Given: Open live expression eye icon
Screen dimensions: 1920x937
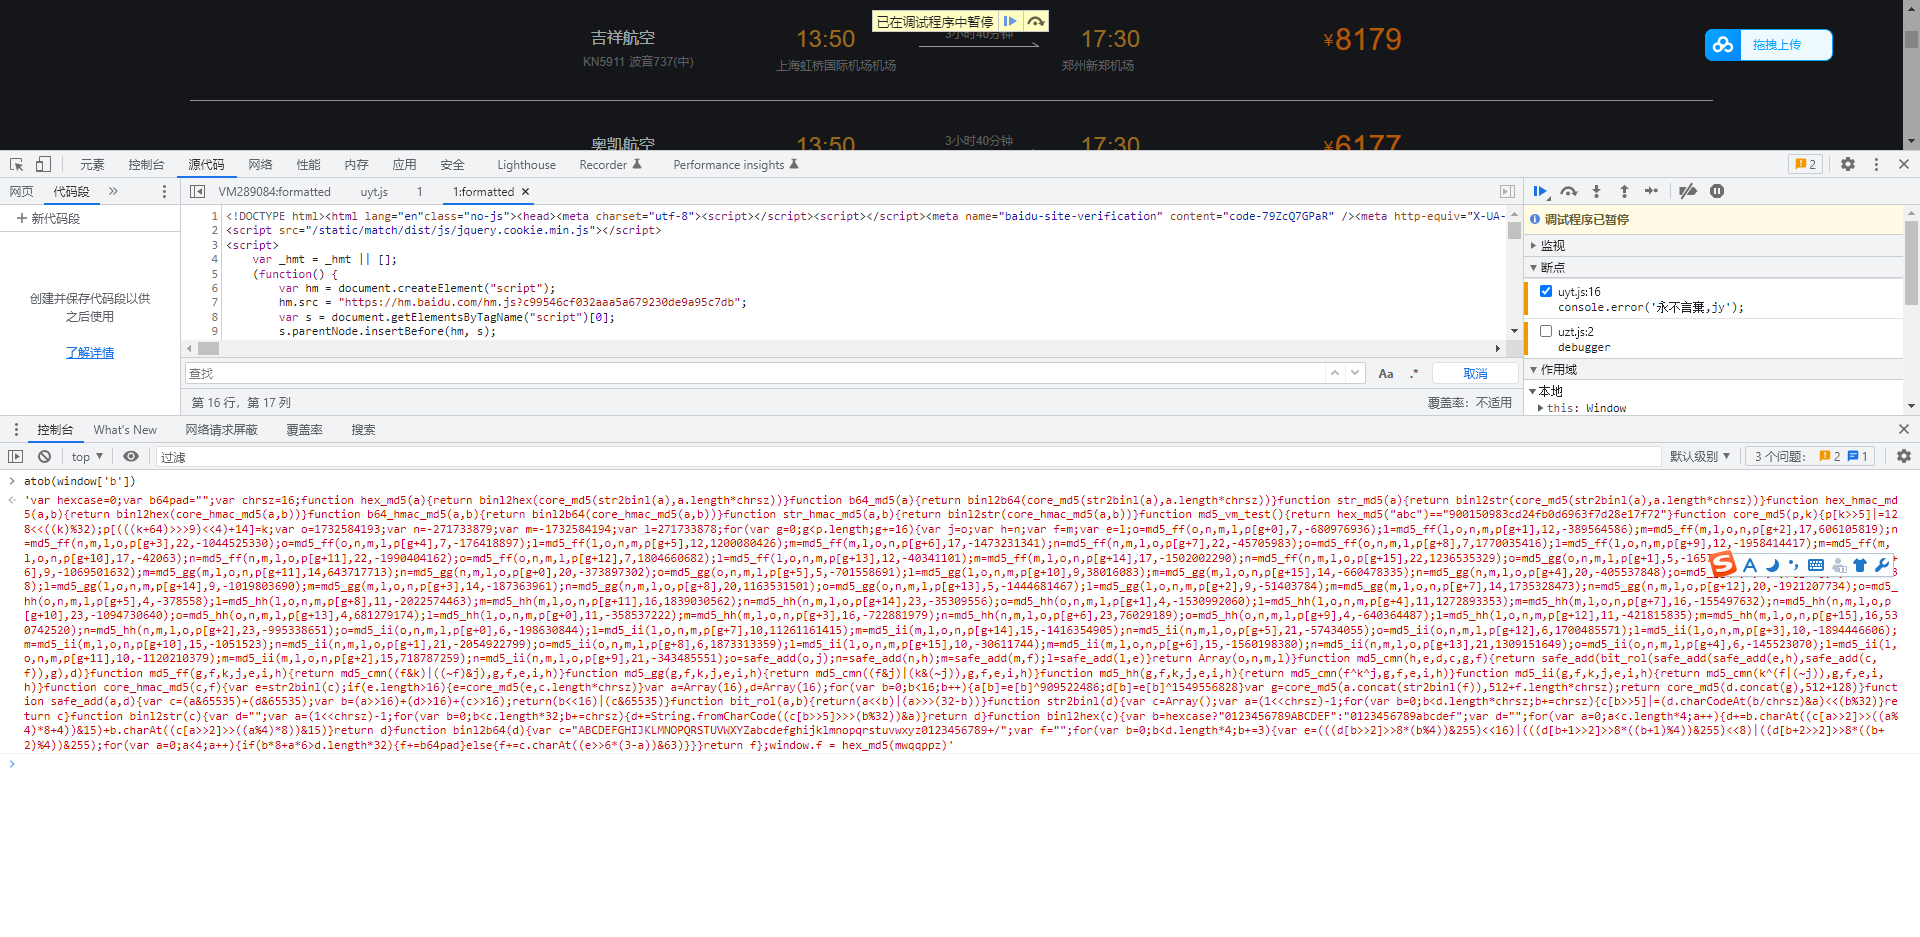Looking at the screenshot, I should tap(131, 456).
